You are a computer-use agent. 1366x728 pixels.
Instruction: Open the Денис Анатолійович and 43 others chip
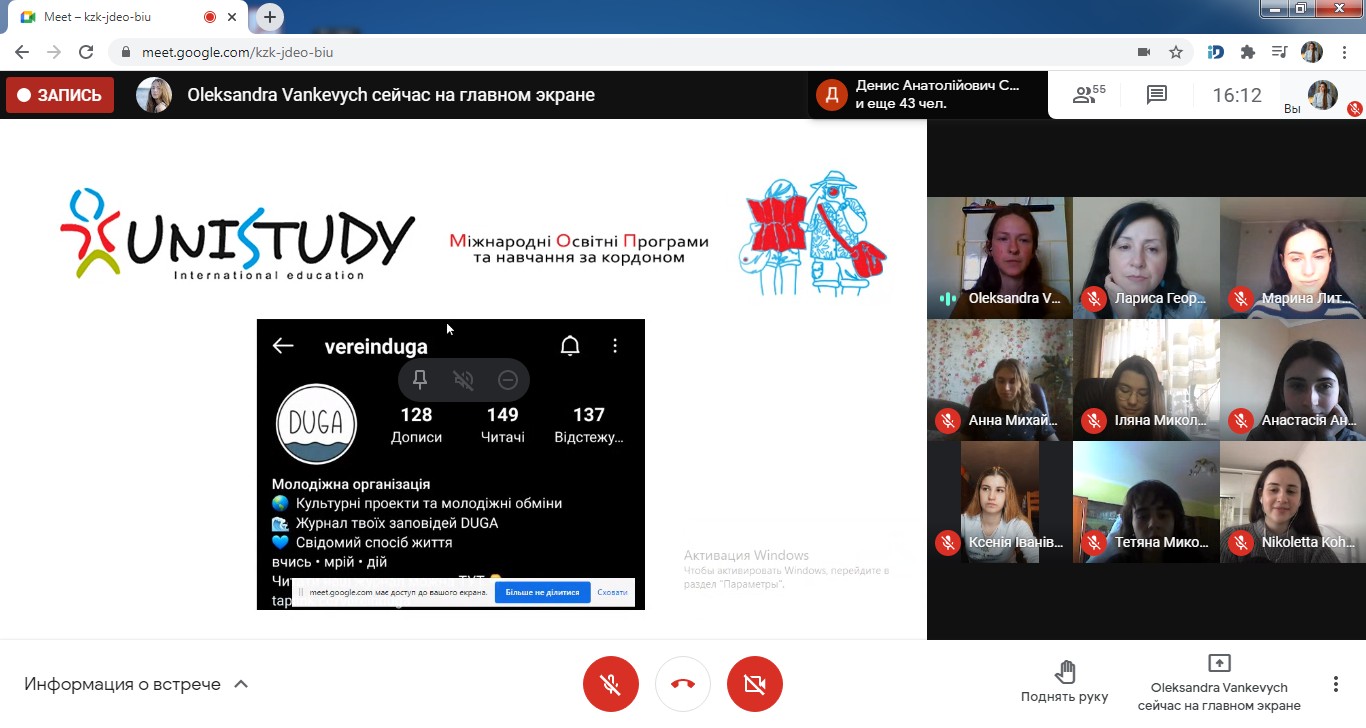[x=927, y=95]
